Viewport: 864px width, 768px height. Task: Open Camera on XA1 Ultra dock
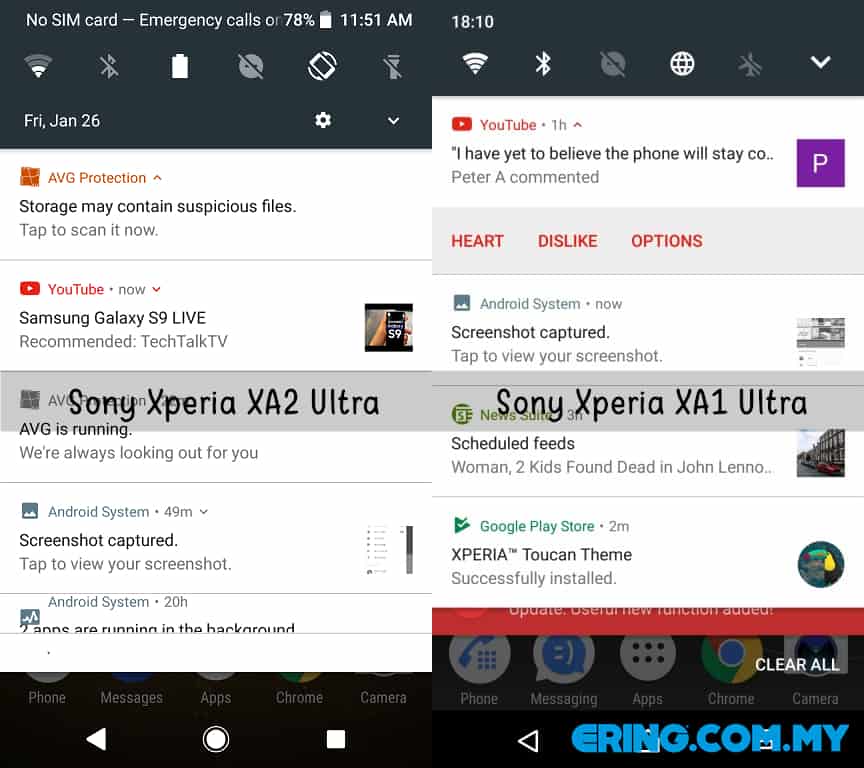[816, 669]
